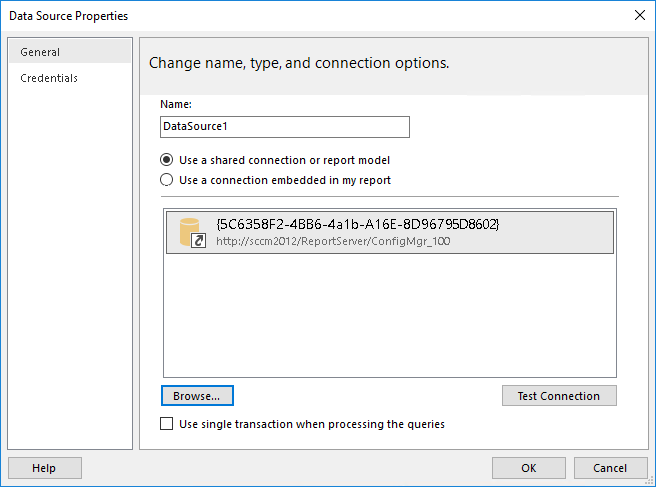
Task: Cancel the data source changes
Action: tap(610, 468)
